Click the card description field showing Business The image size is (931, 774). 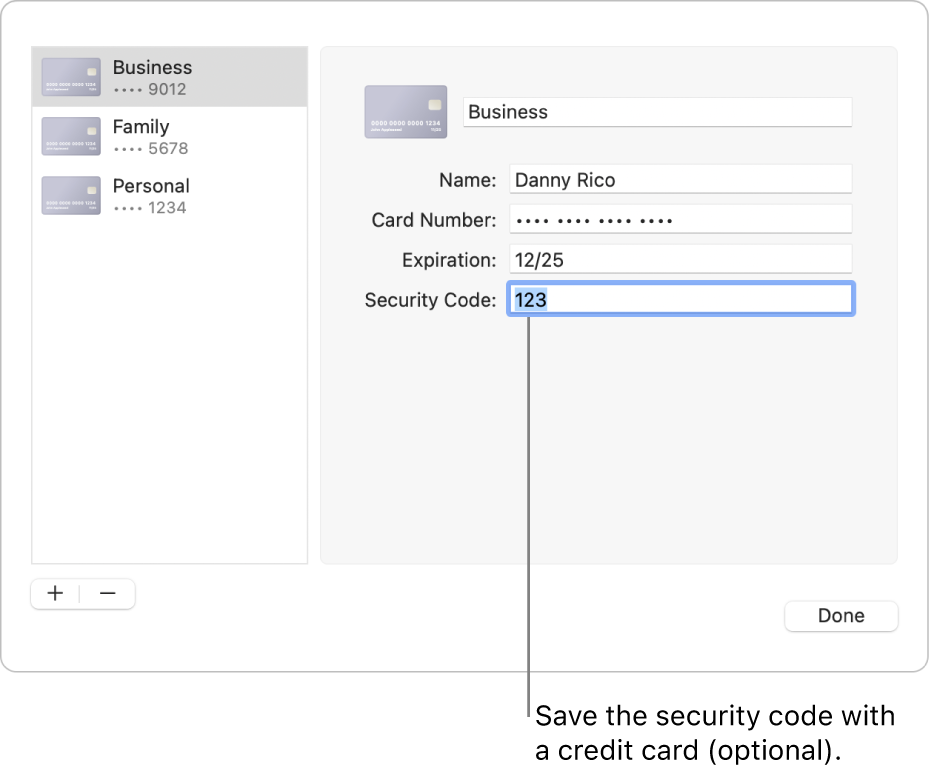[657, 112]
